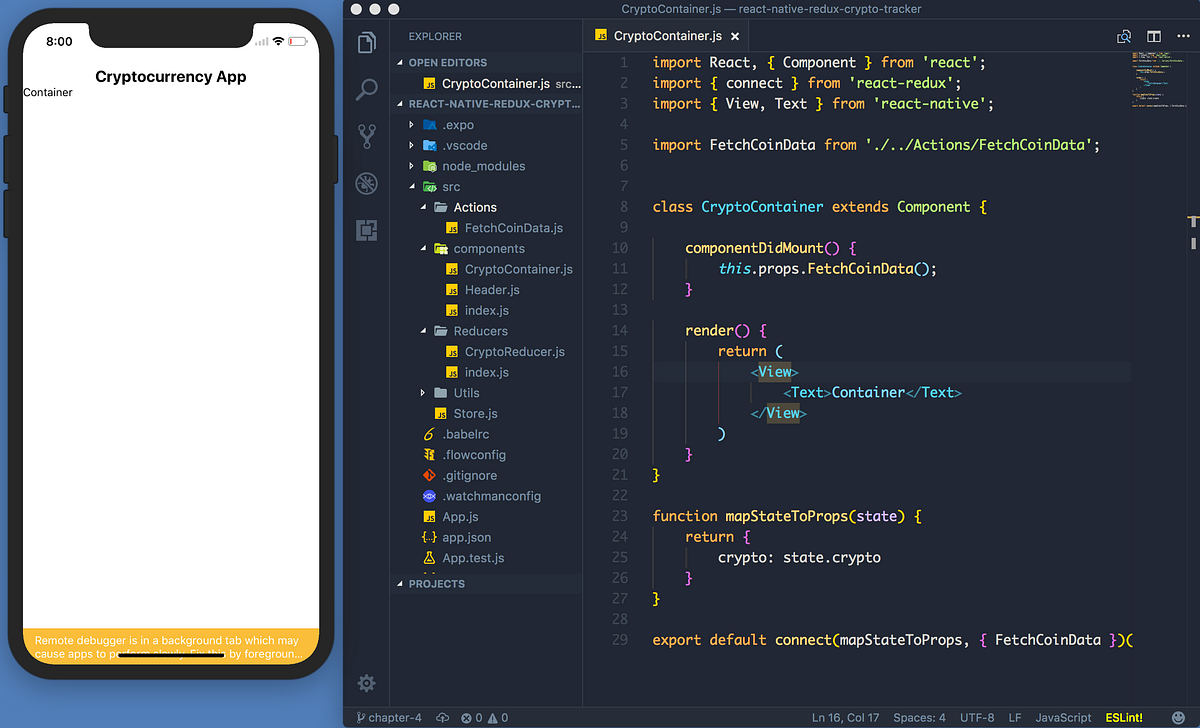Split the editor using the split icon

[1153, 36]
